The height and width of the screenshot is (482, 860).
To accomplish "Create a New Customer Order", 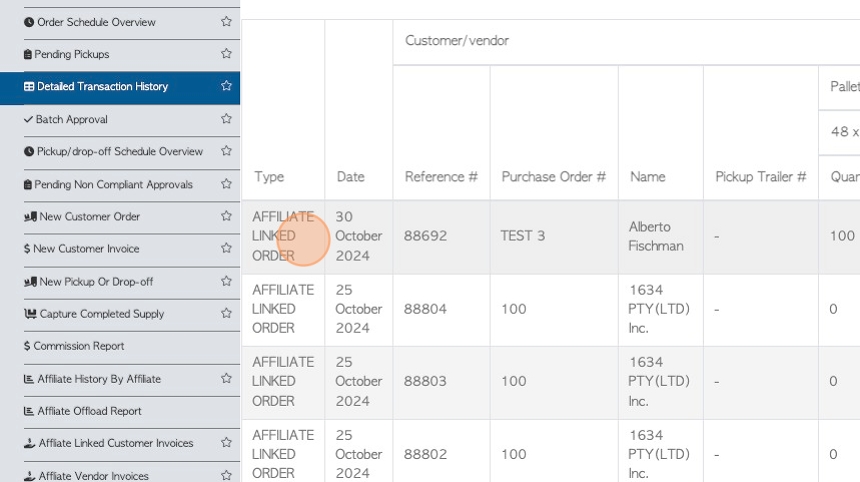I will coord(89,217).
